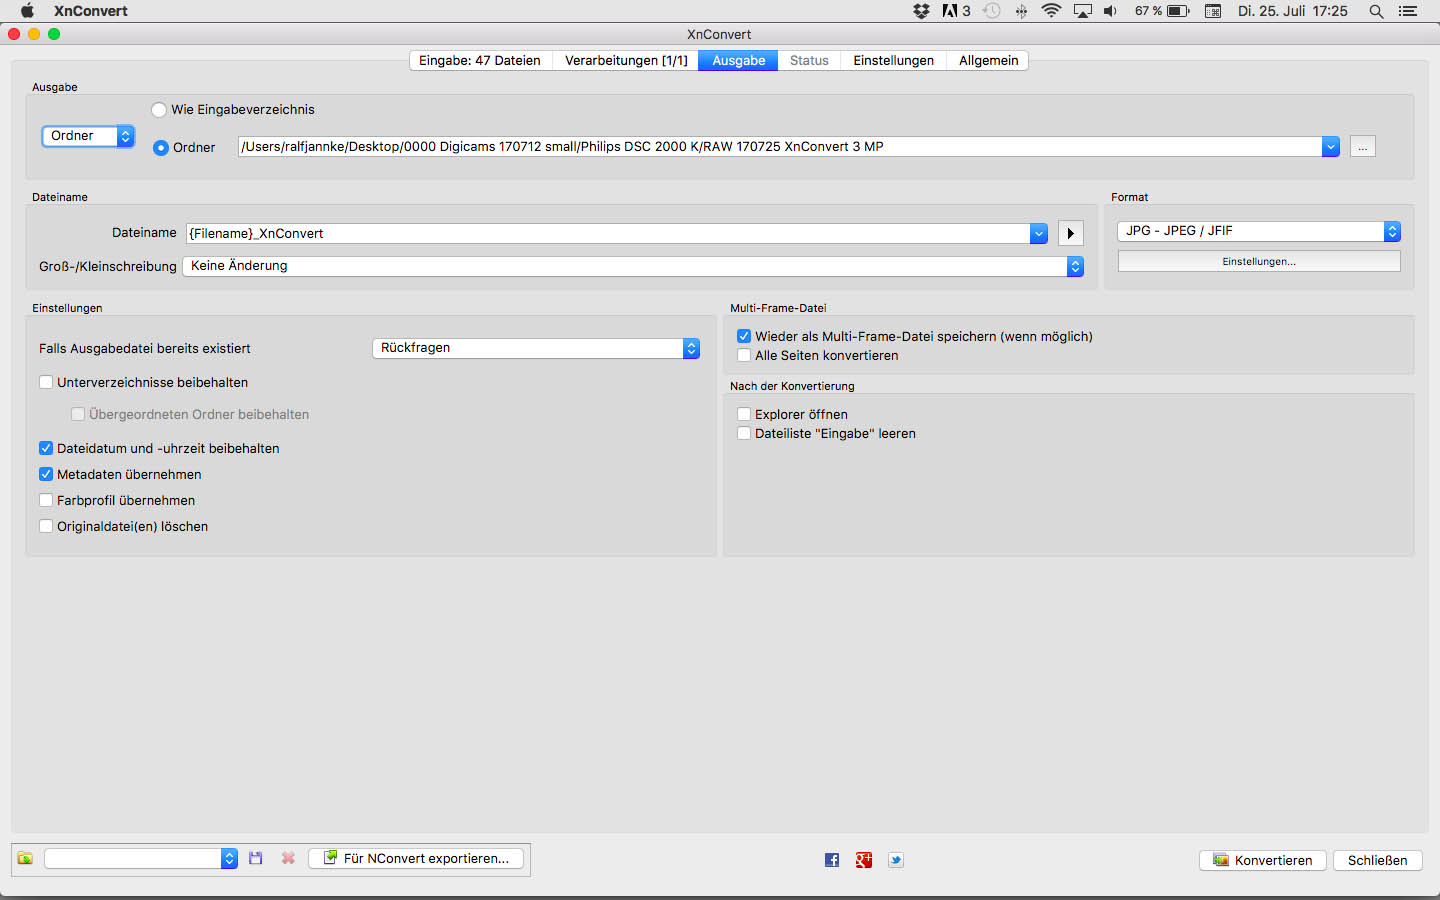Enable Unterverzeichnisse beibehalten checkbox
The image size is (1440, 900).
click(46, 382)
